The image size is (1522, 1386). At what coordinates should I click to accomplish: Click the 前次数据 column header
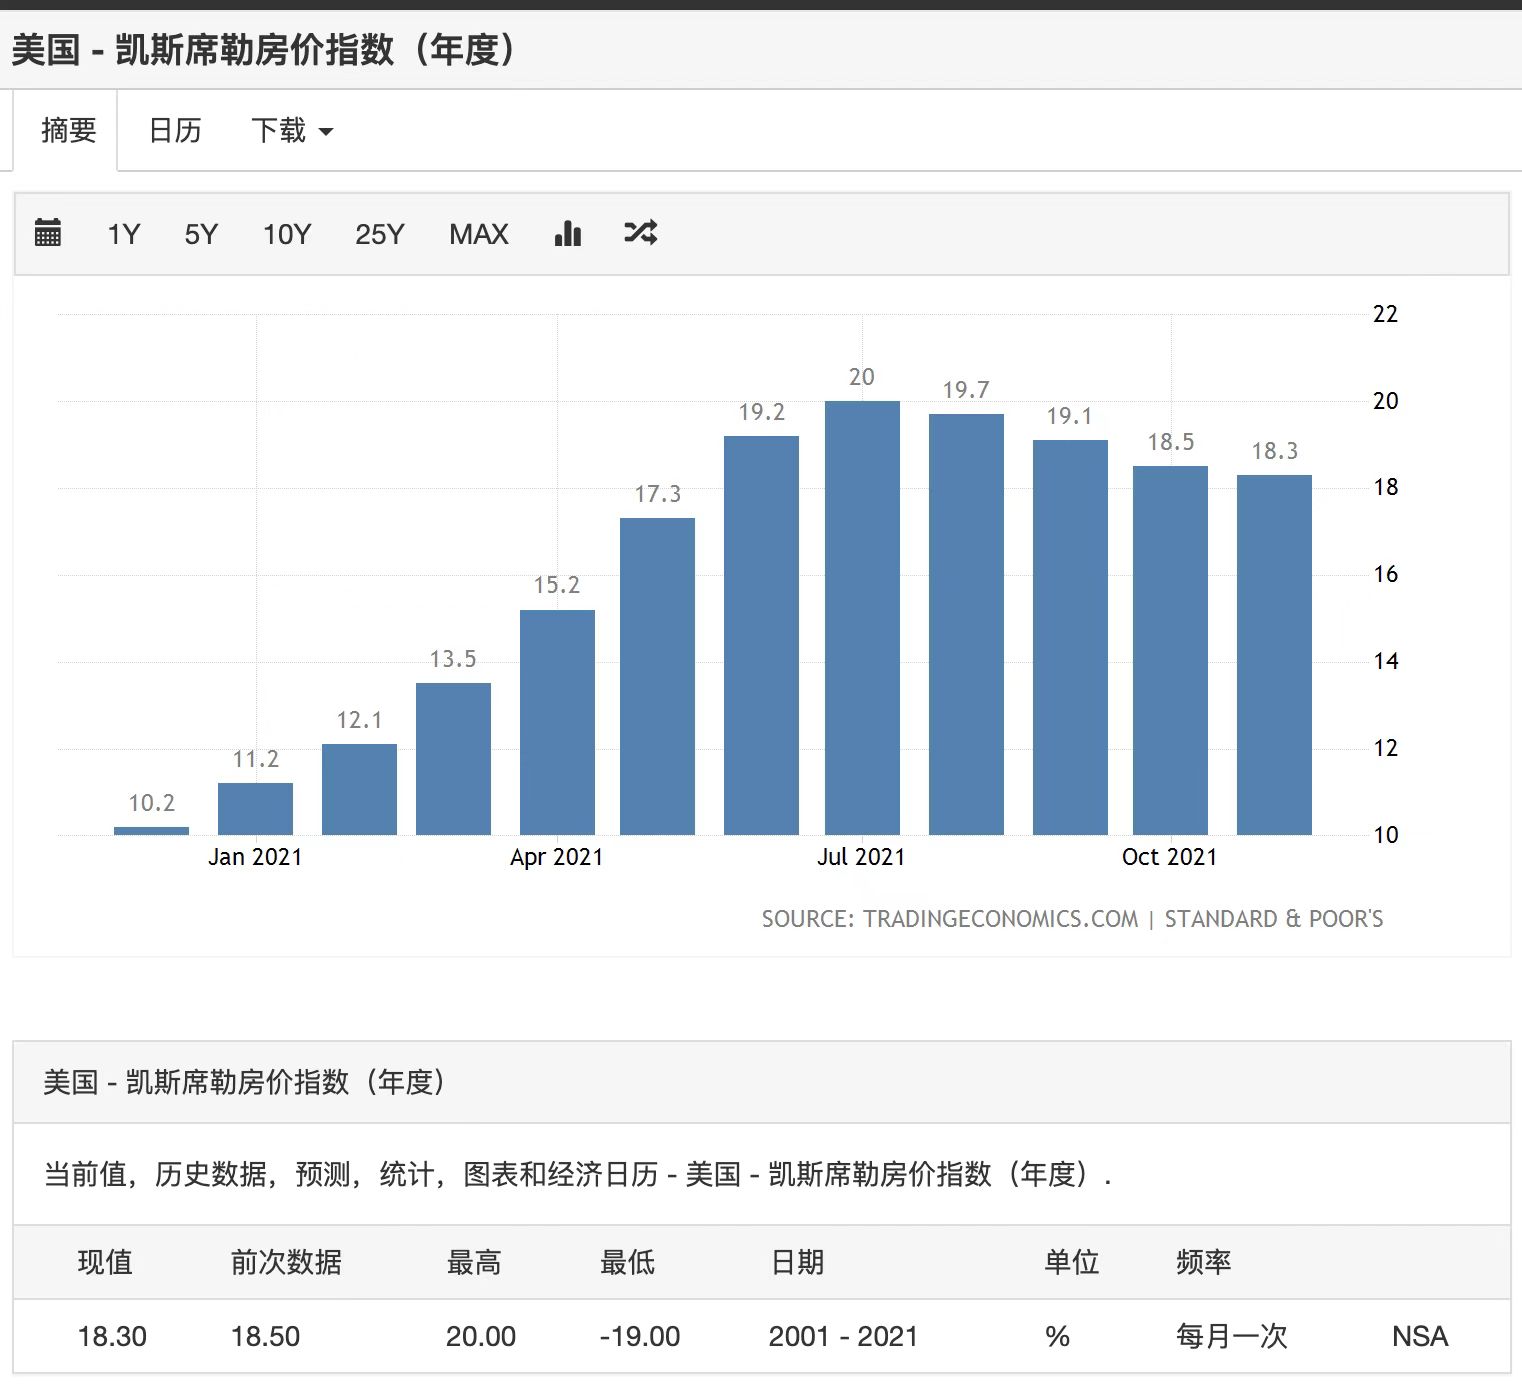pyautogui.click(x=286, y=1262)
